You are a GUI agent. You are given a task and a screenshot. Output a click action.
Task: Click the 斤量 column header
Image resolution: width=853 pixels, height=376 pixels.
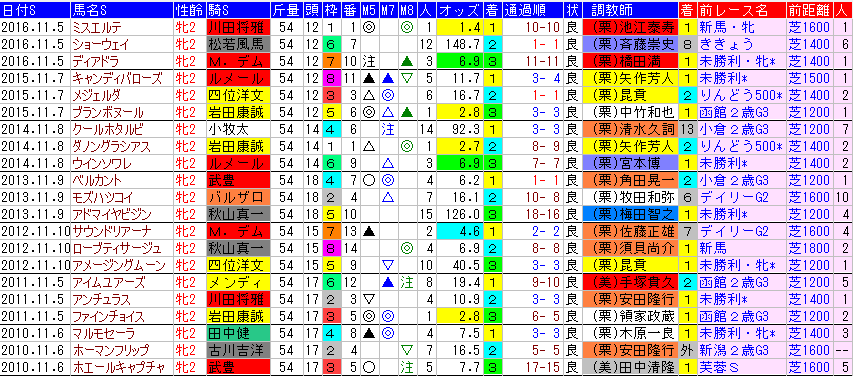point(287,9)
